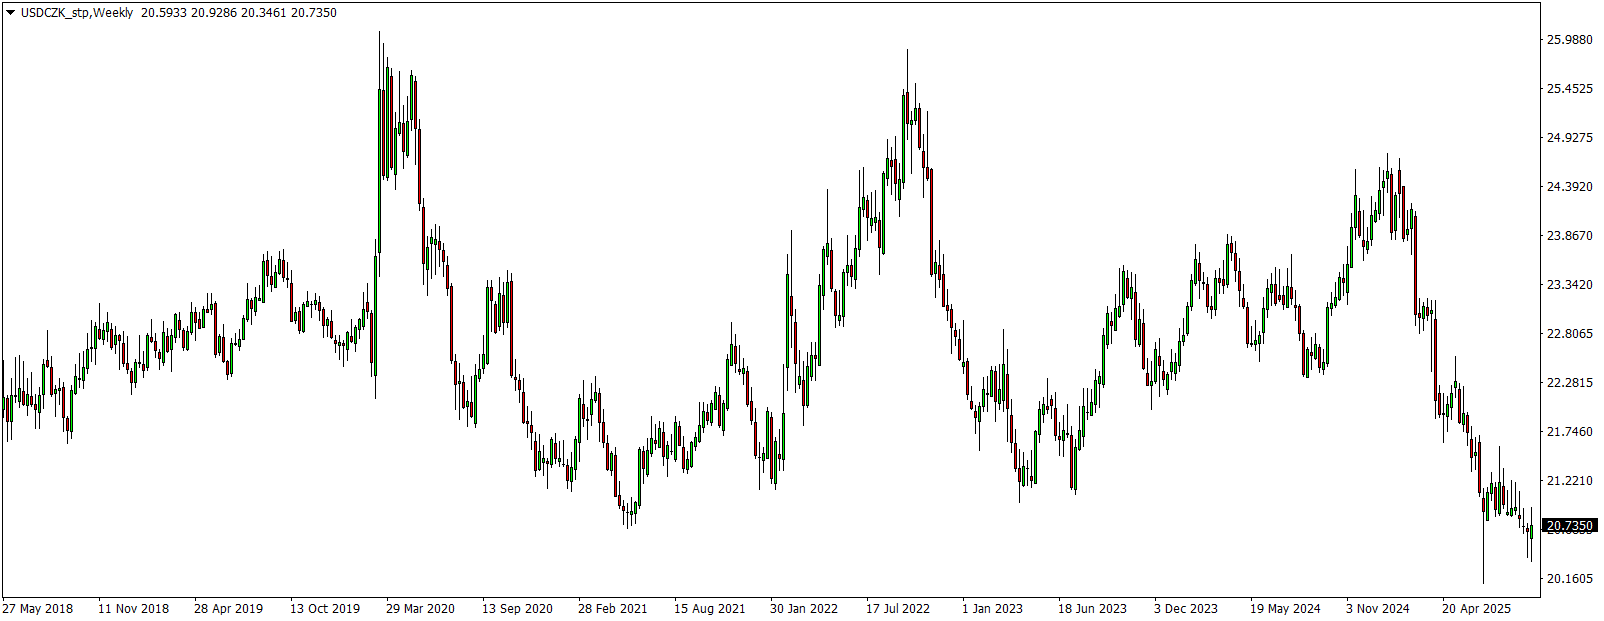Click the 30 Jan 2022 date label
Image resolution: width=1604 pixels, height=621 pixels.
point(804,609)
